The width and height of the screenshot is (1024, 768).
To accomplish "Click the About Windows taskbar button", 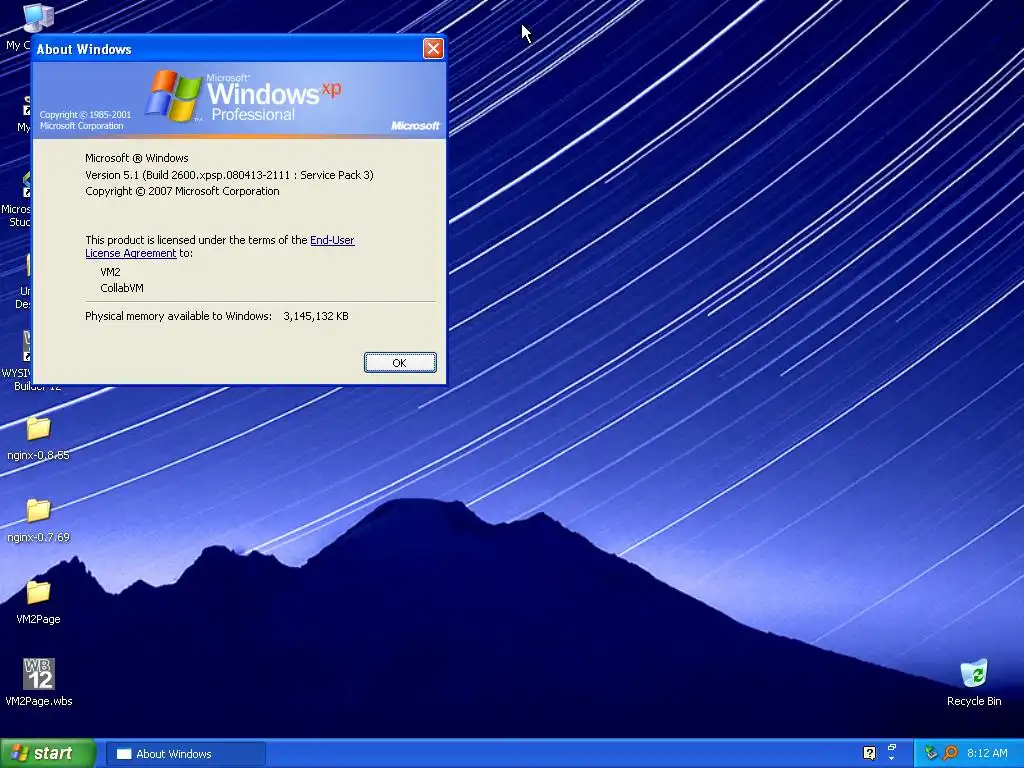I will pyautogui.click(x=185, y=754).
